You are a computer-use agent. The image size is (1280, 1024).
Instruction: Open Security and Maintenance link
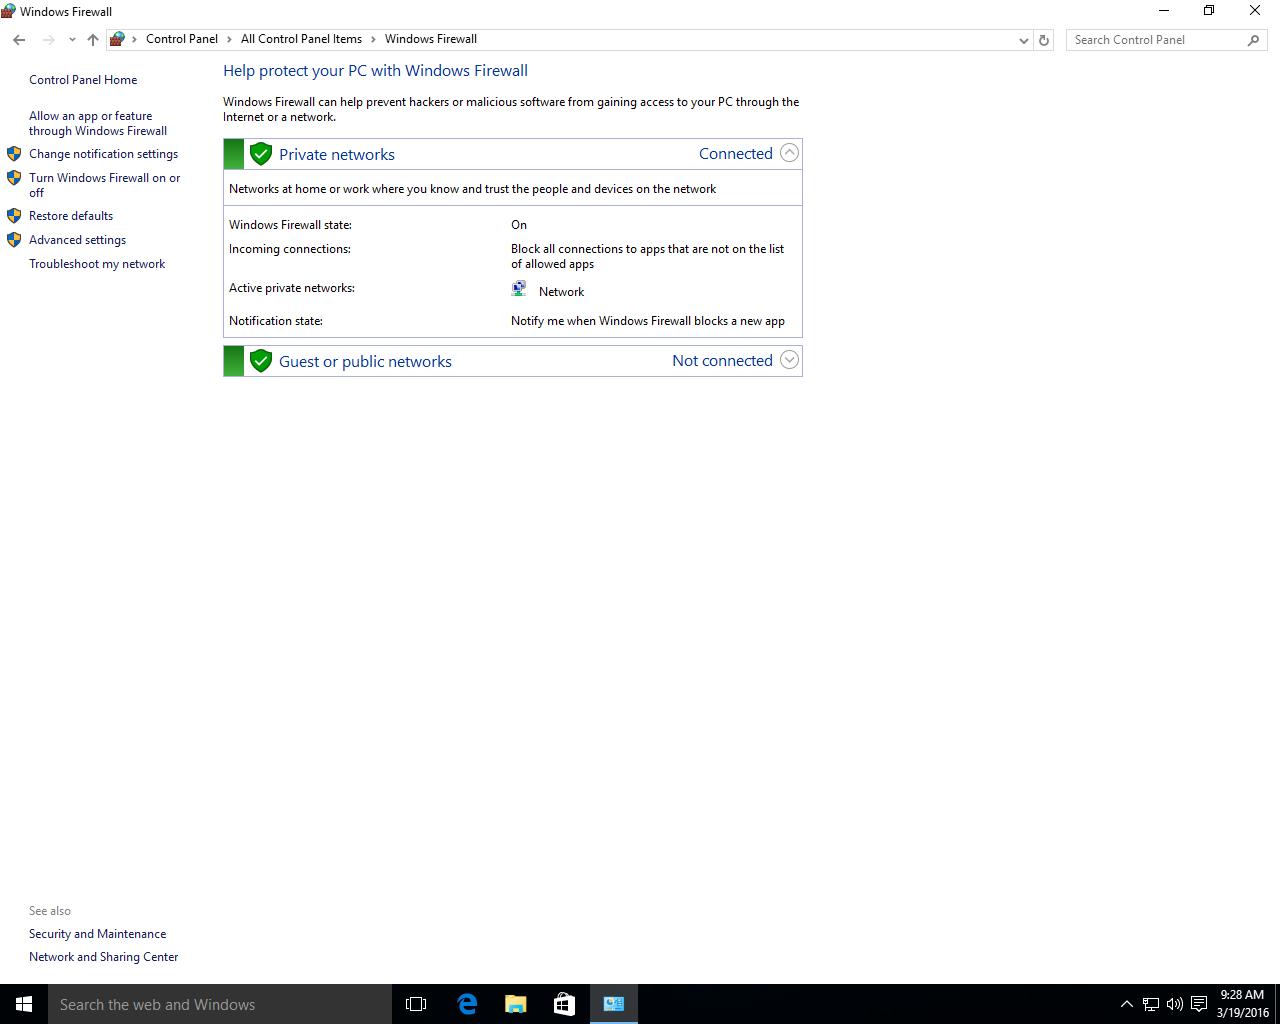click(97, 934)
